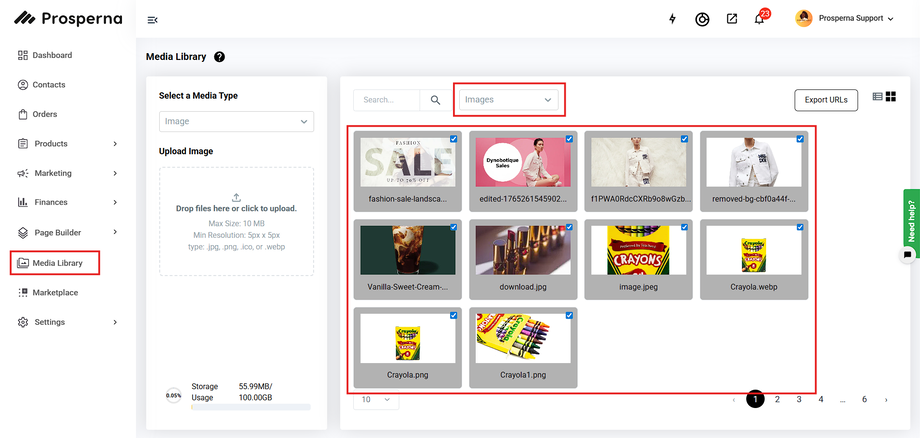This screenshot has width=920, height=438.
Task: Open the lightning bolt quick actions icon
Action: coord(672,19)
